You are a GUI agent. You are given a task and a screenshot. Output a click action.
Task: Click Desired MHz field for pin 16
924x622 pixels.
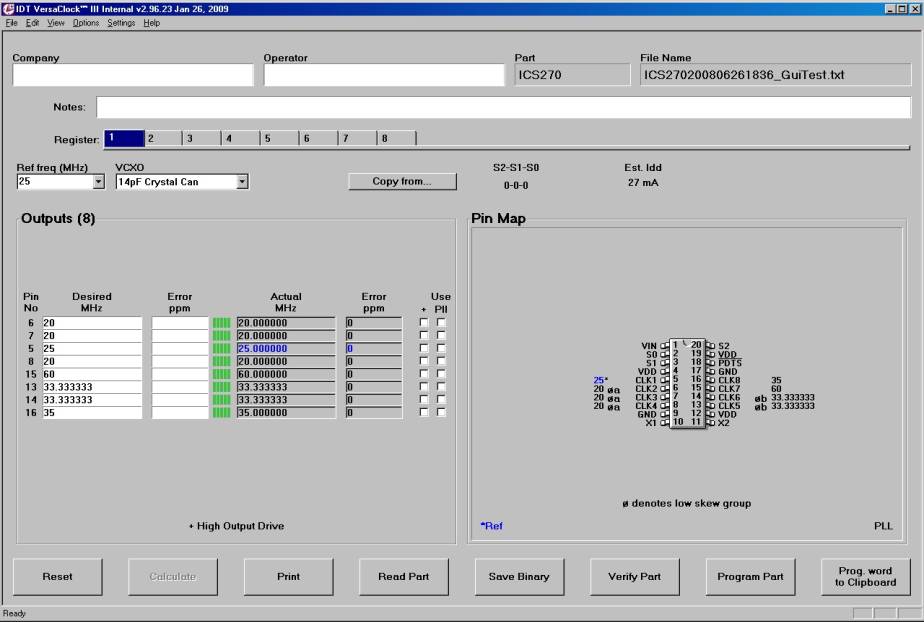92,412
